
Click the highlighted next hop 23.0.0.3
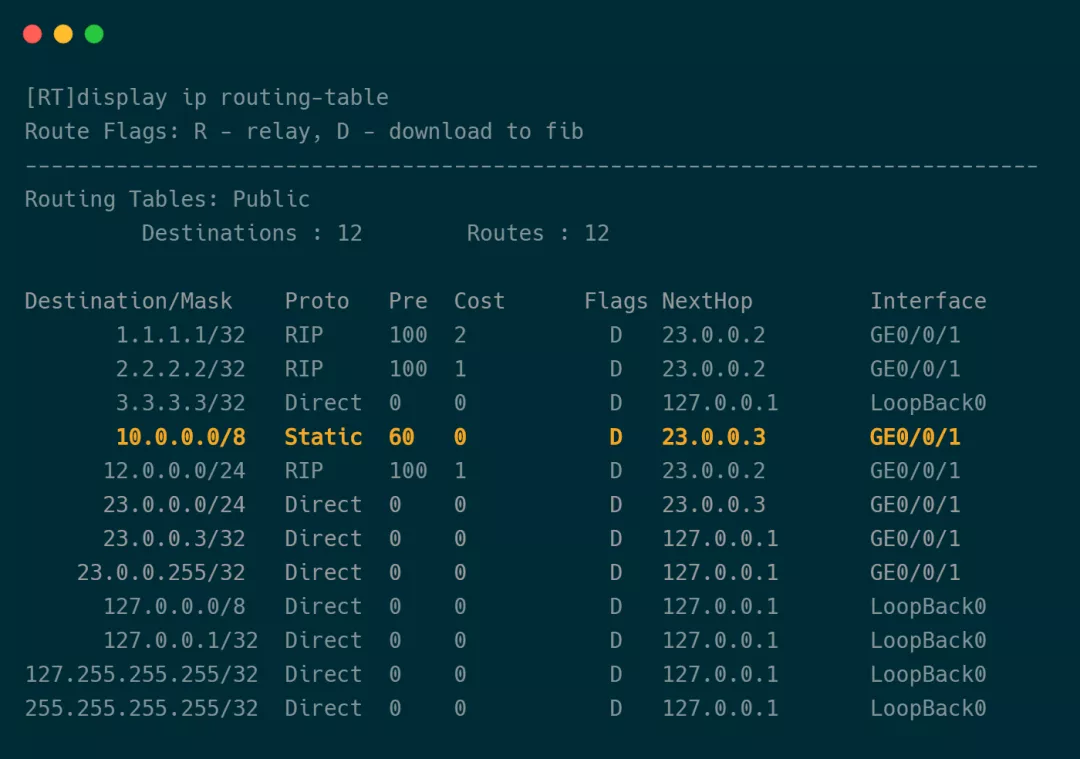714,437
